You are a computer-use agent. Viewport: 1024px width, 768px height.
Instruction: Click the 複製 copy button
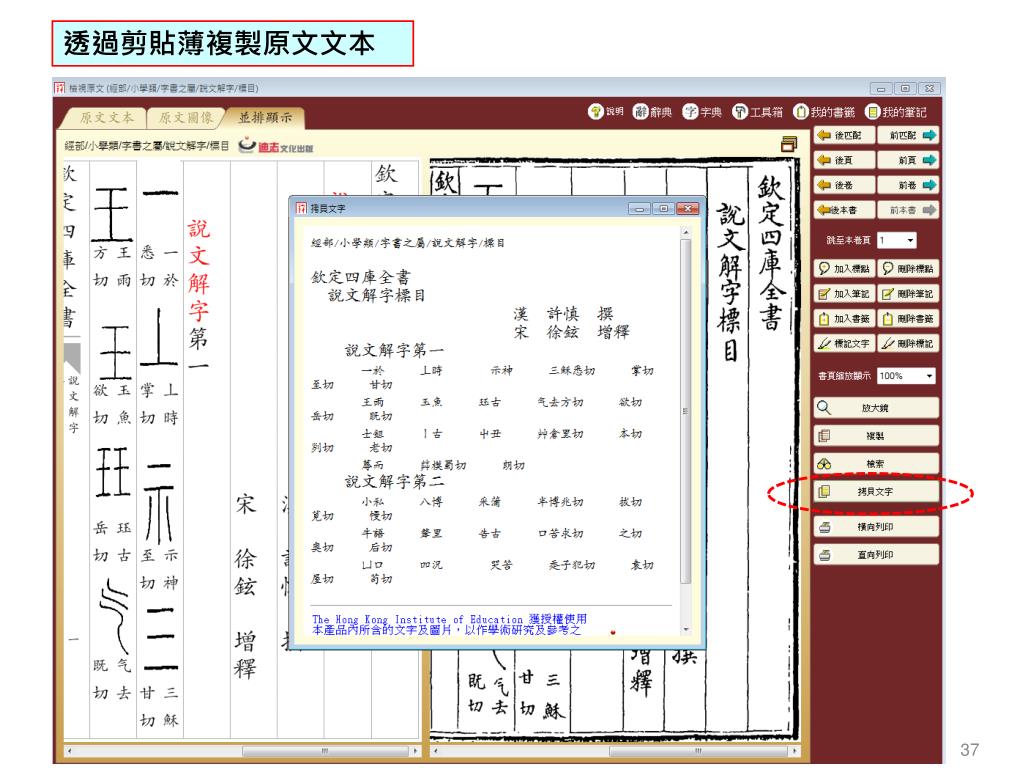(876, 436)
